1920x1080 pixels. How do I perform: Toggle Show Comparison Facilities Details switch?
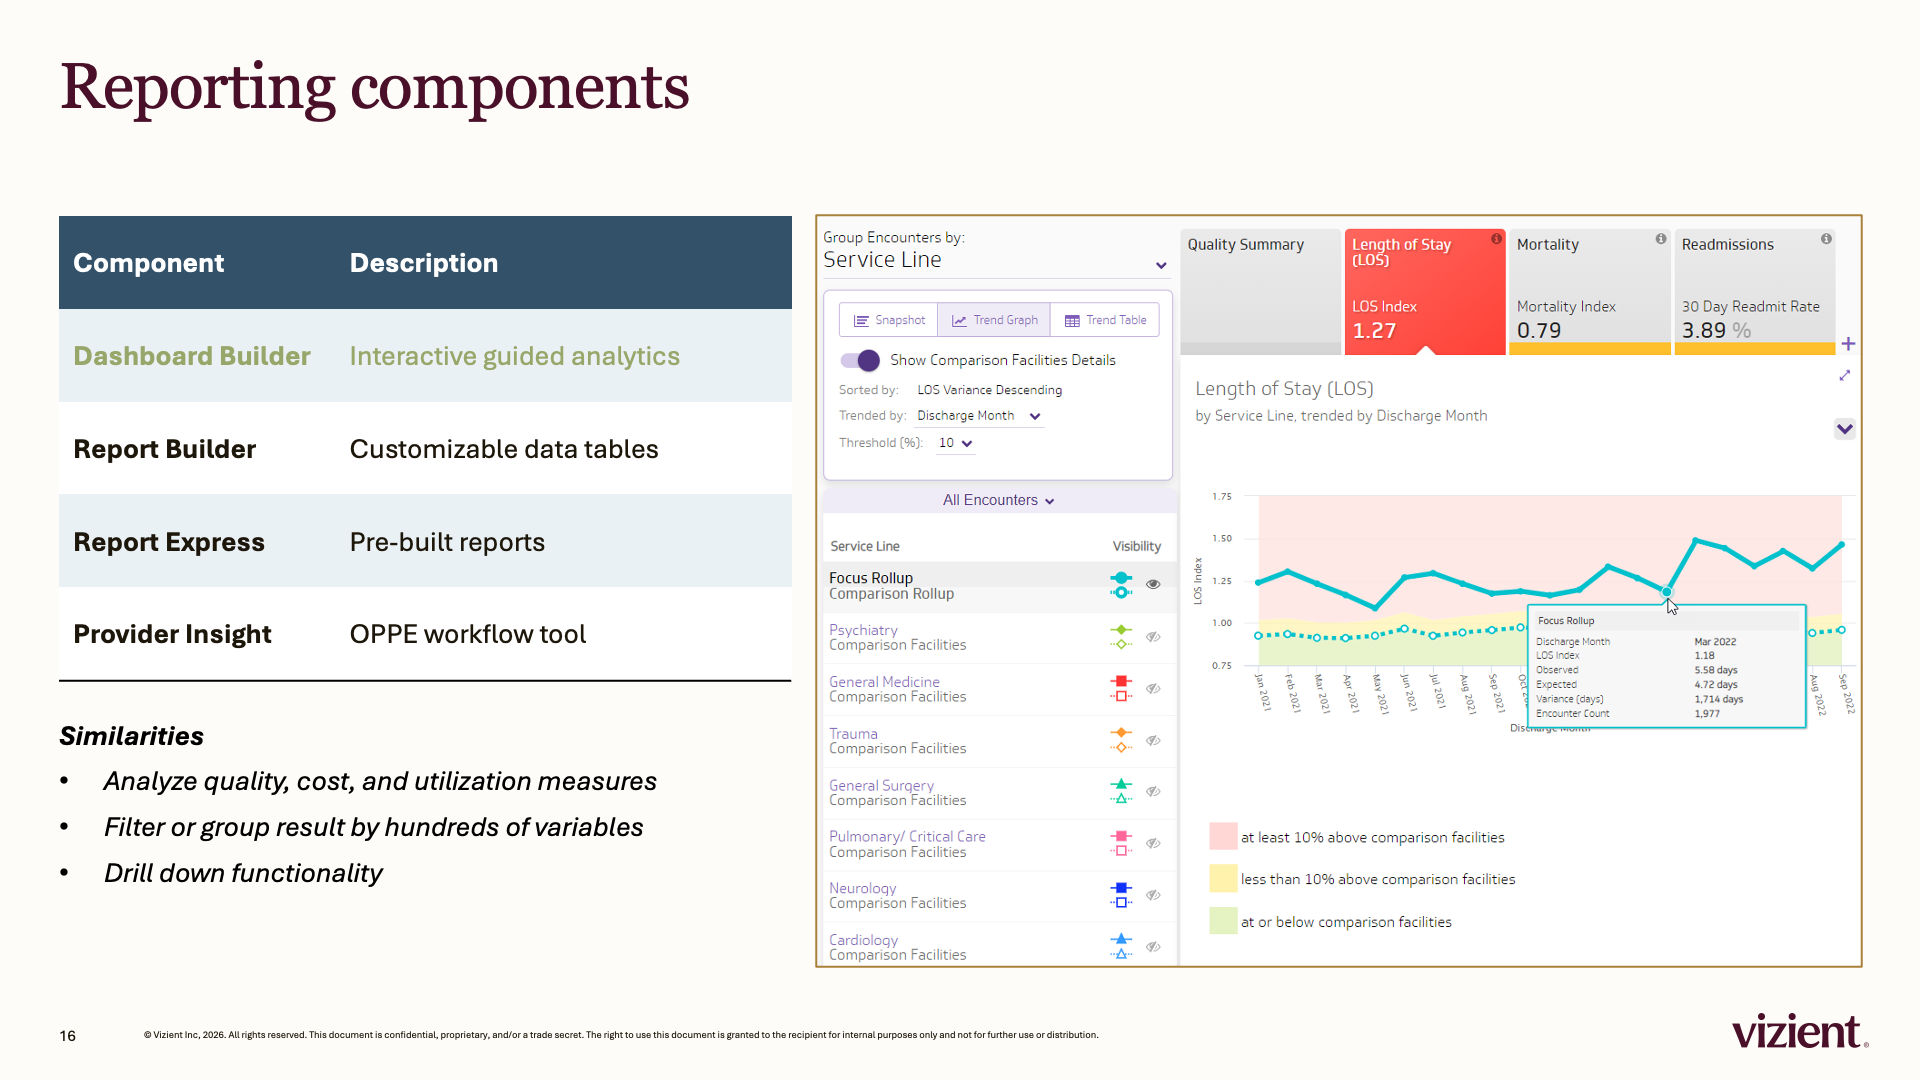pyautogui.click(x=860, y=360)
